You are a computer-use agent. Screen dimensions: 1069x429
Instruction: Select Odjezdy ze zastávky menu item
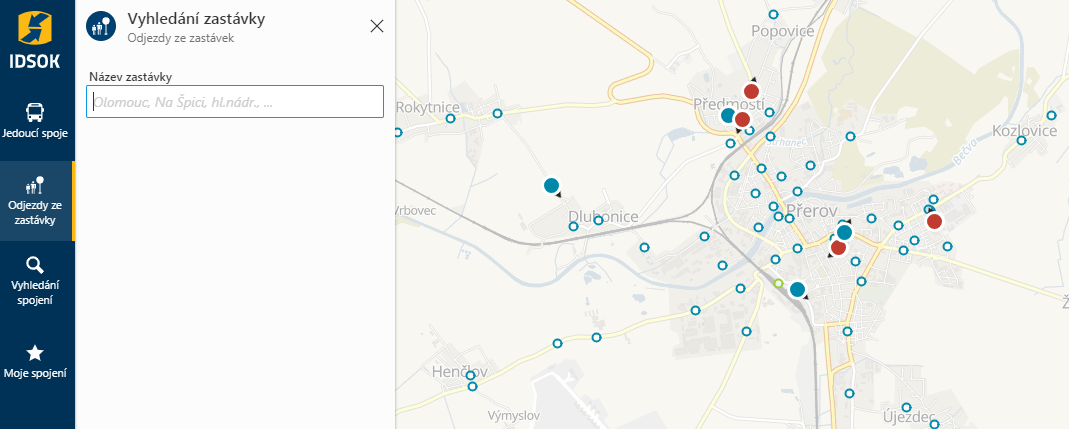(36, 200)
